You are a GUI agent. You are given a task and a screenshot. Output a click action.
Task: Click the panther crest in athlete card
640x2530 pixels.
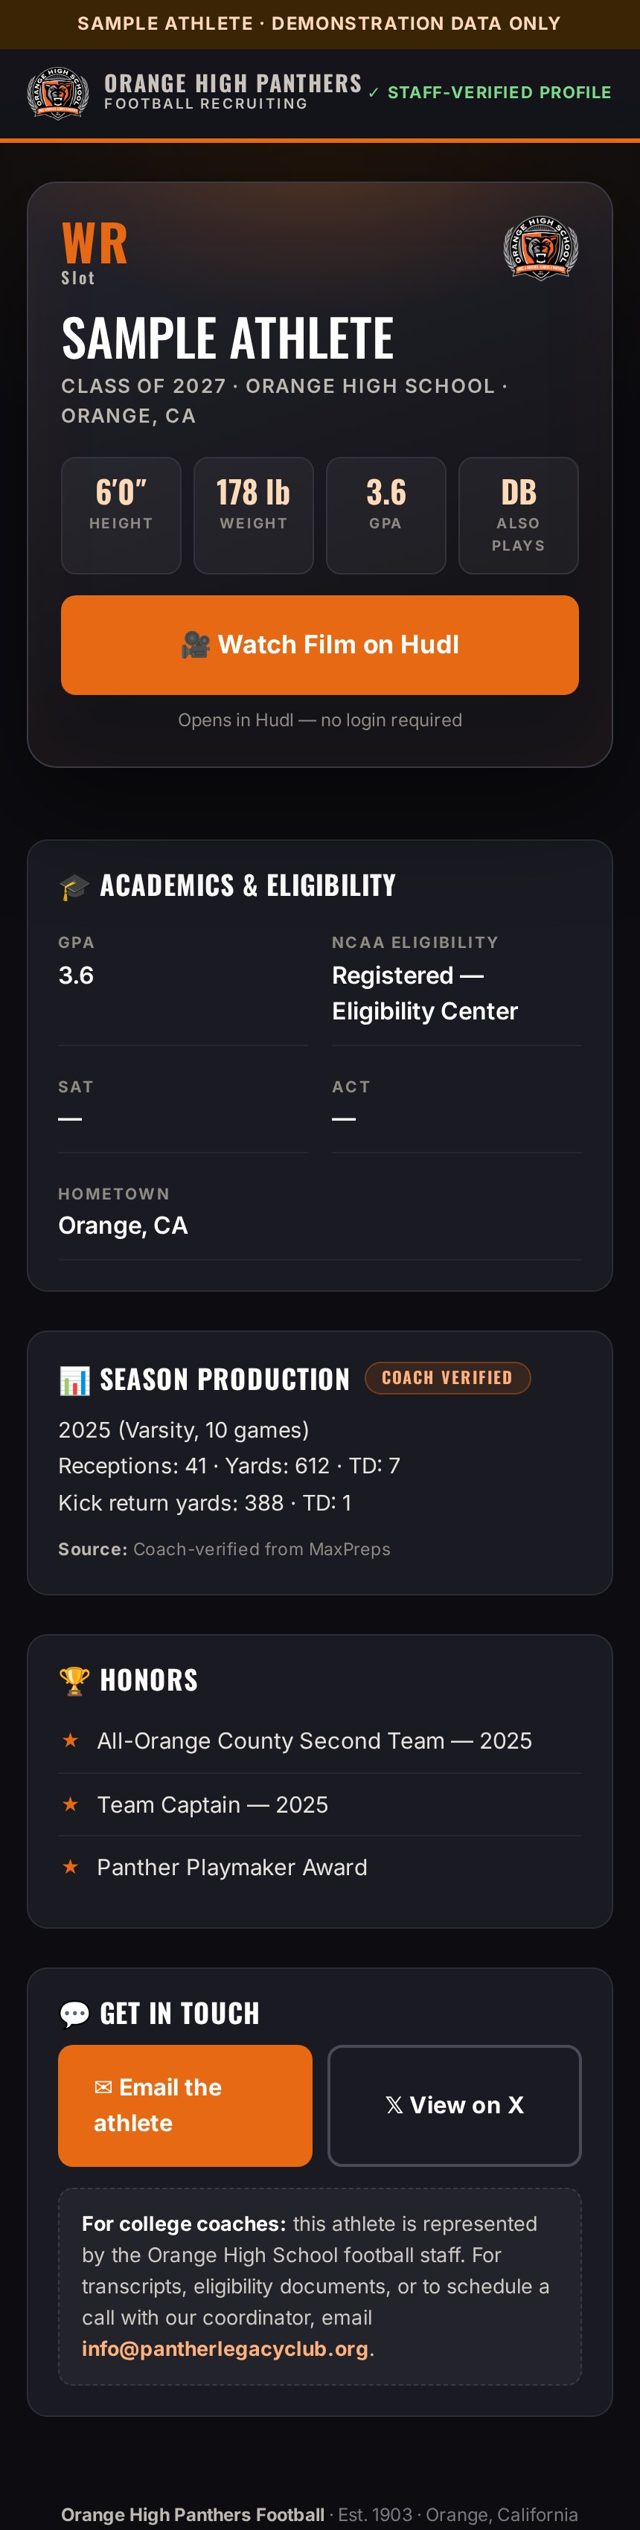(x=540, y=248)
